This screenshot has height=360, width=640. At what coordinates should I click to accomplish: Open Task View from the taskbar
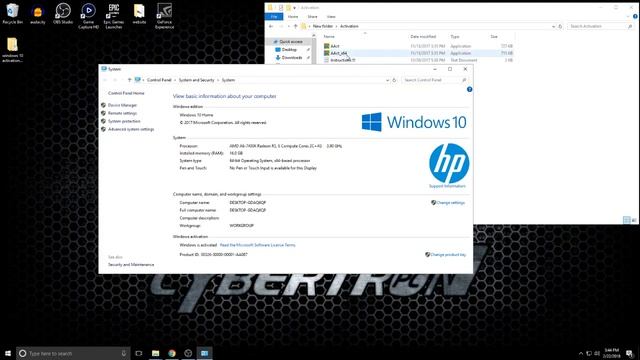pyautogui.click(x=139, y=353)
